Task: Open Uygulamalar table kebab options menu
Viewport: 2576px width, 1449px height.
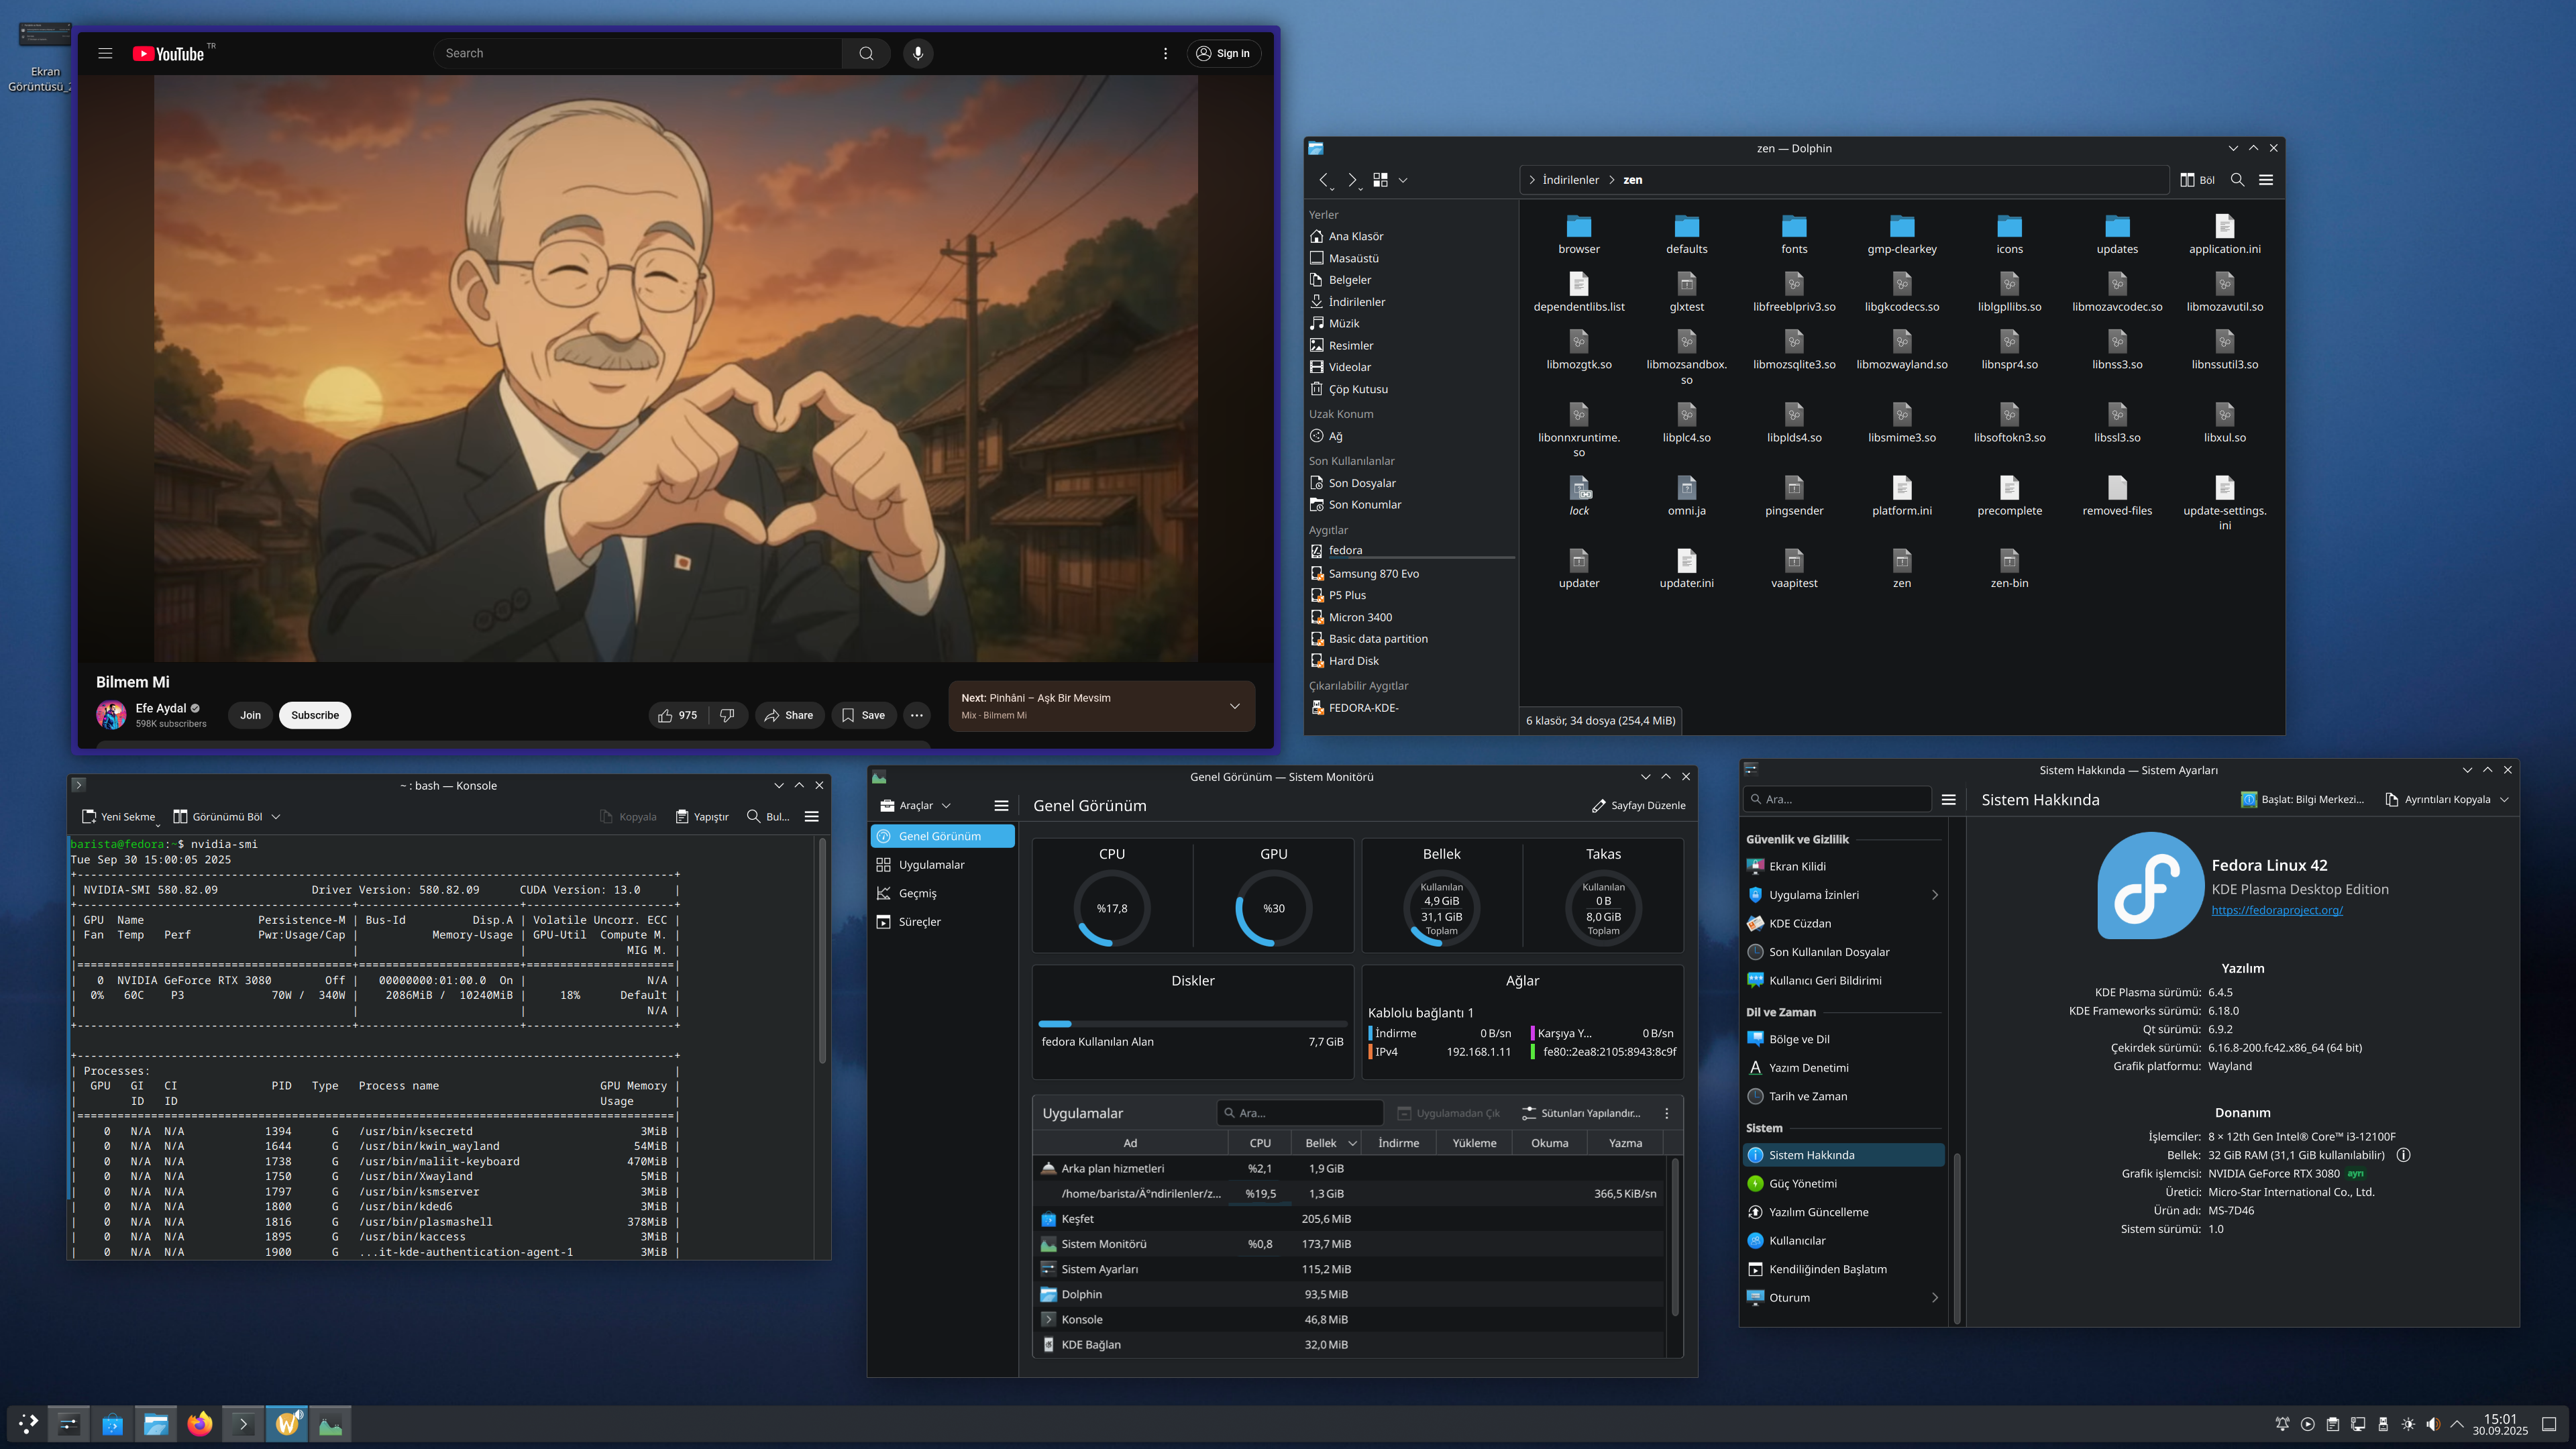Action: coord(1666,1113)
